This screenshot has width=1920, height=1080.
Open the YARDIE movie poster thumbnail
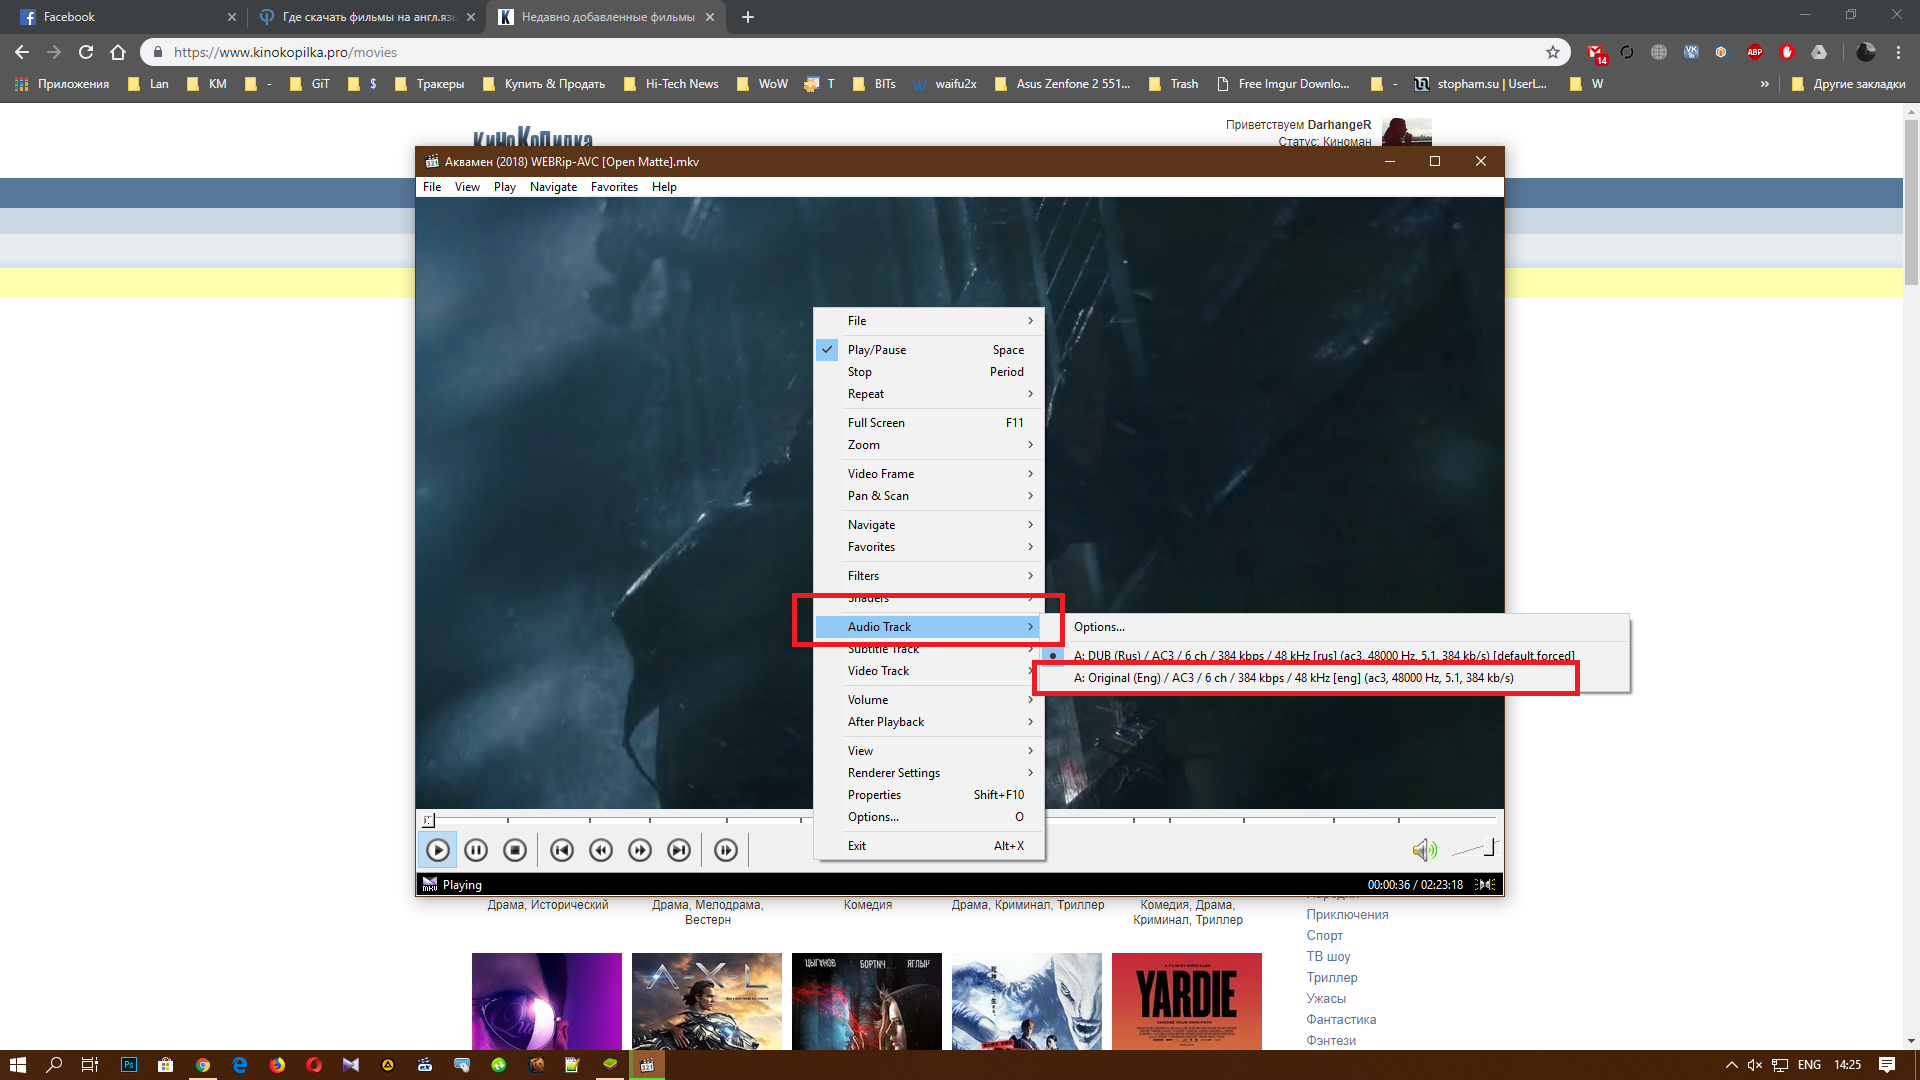(x=1186, y=1000)
